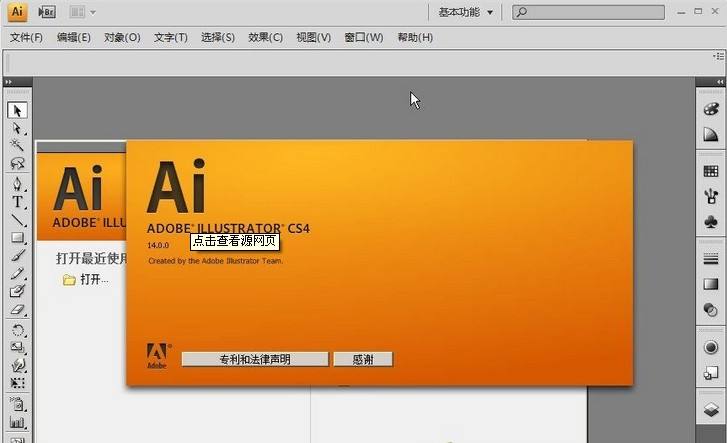Open the Stroke panel
The height and width of the screenshot is (443, 727).
coord(711,258)
